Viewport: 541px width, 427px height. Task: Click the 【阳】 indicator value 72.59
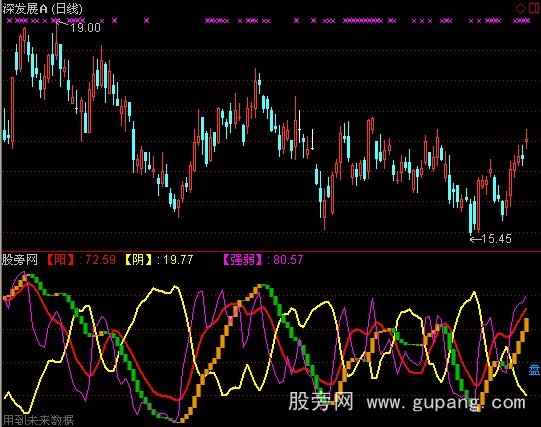click(100, 259)
